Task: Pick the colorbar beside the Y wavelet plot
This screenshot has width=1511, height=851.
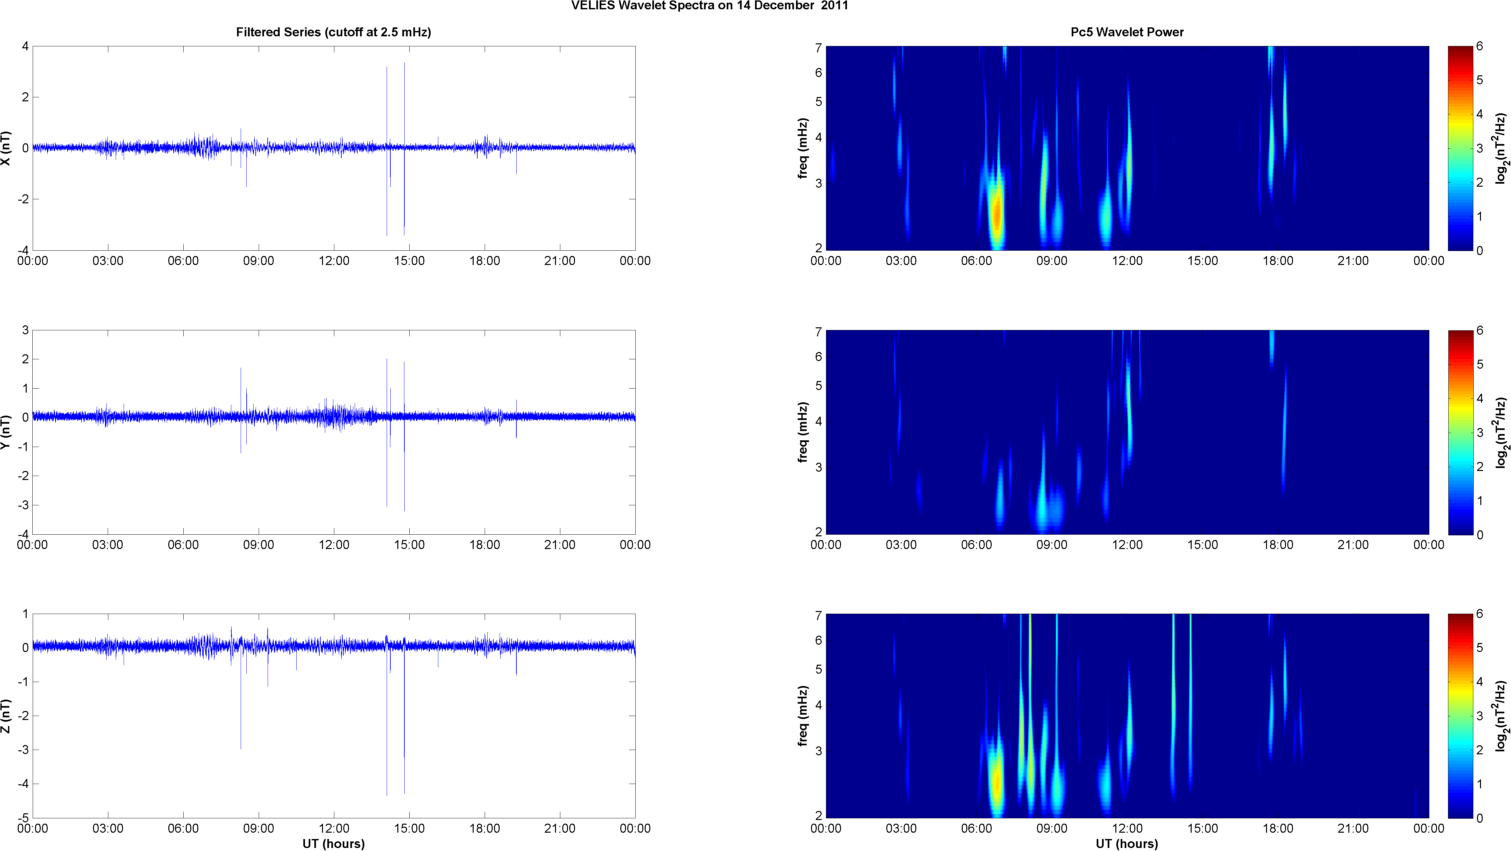Action: [1460, 432]
